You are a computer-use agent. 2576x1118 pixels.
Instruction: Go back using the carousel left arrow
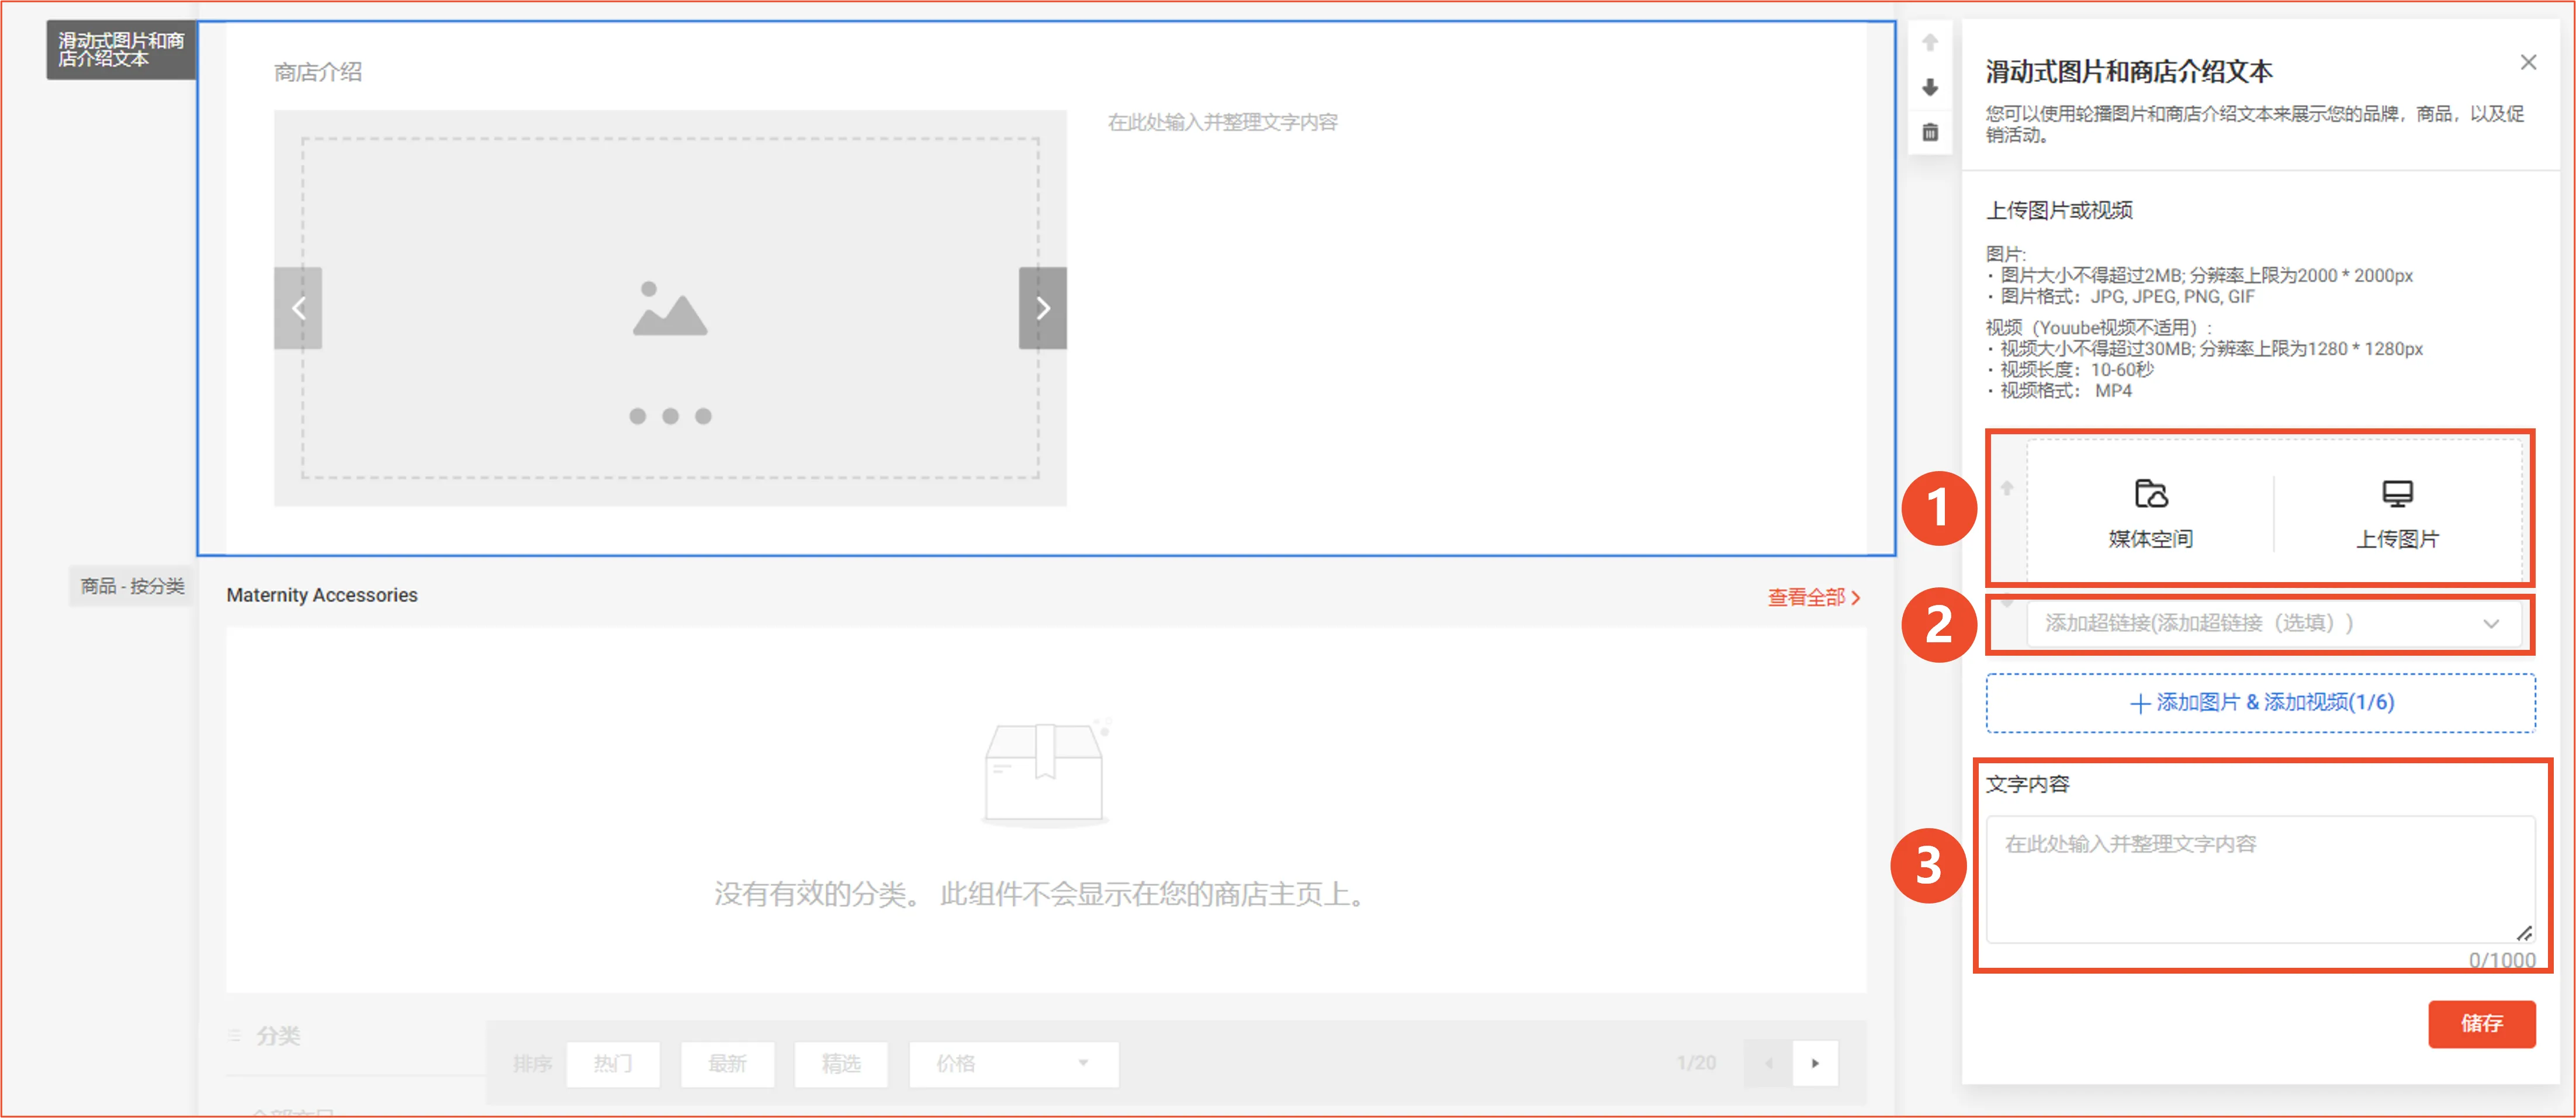(x=299, y=308)
